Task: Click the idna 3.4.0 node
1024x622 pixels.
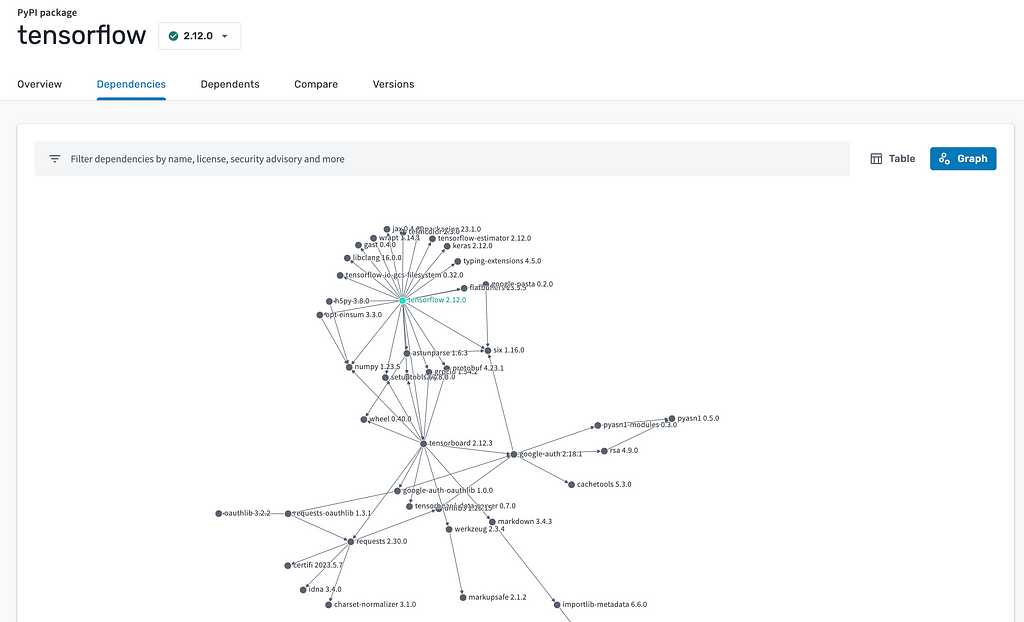Action: (x=303, y=590)
